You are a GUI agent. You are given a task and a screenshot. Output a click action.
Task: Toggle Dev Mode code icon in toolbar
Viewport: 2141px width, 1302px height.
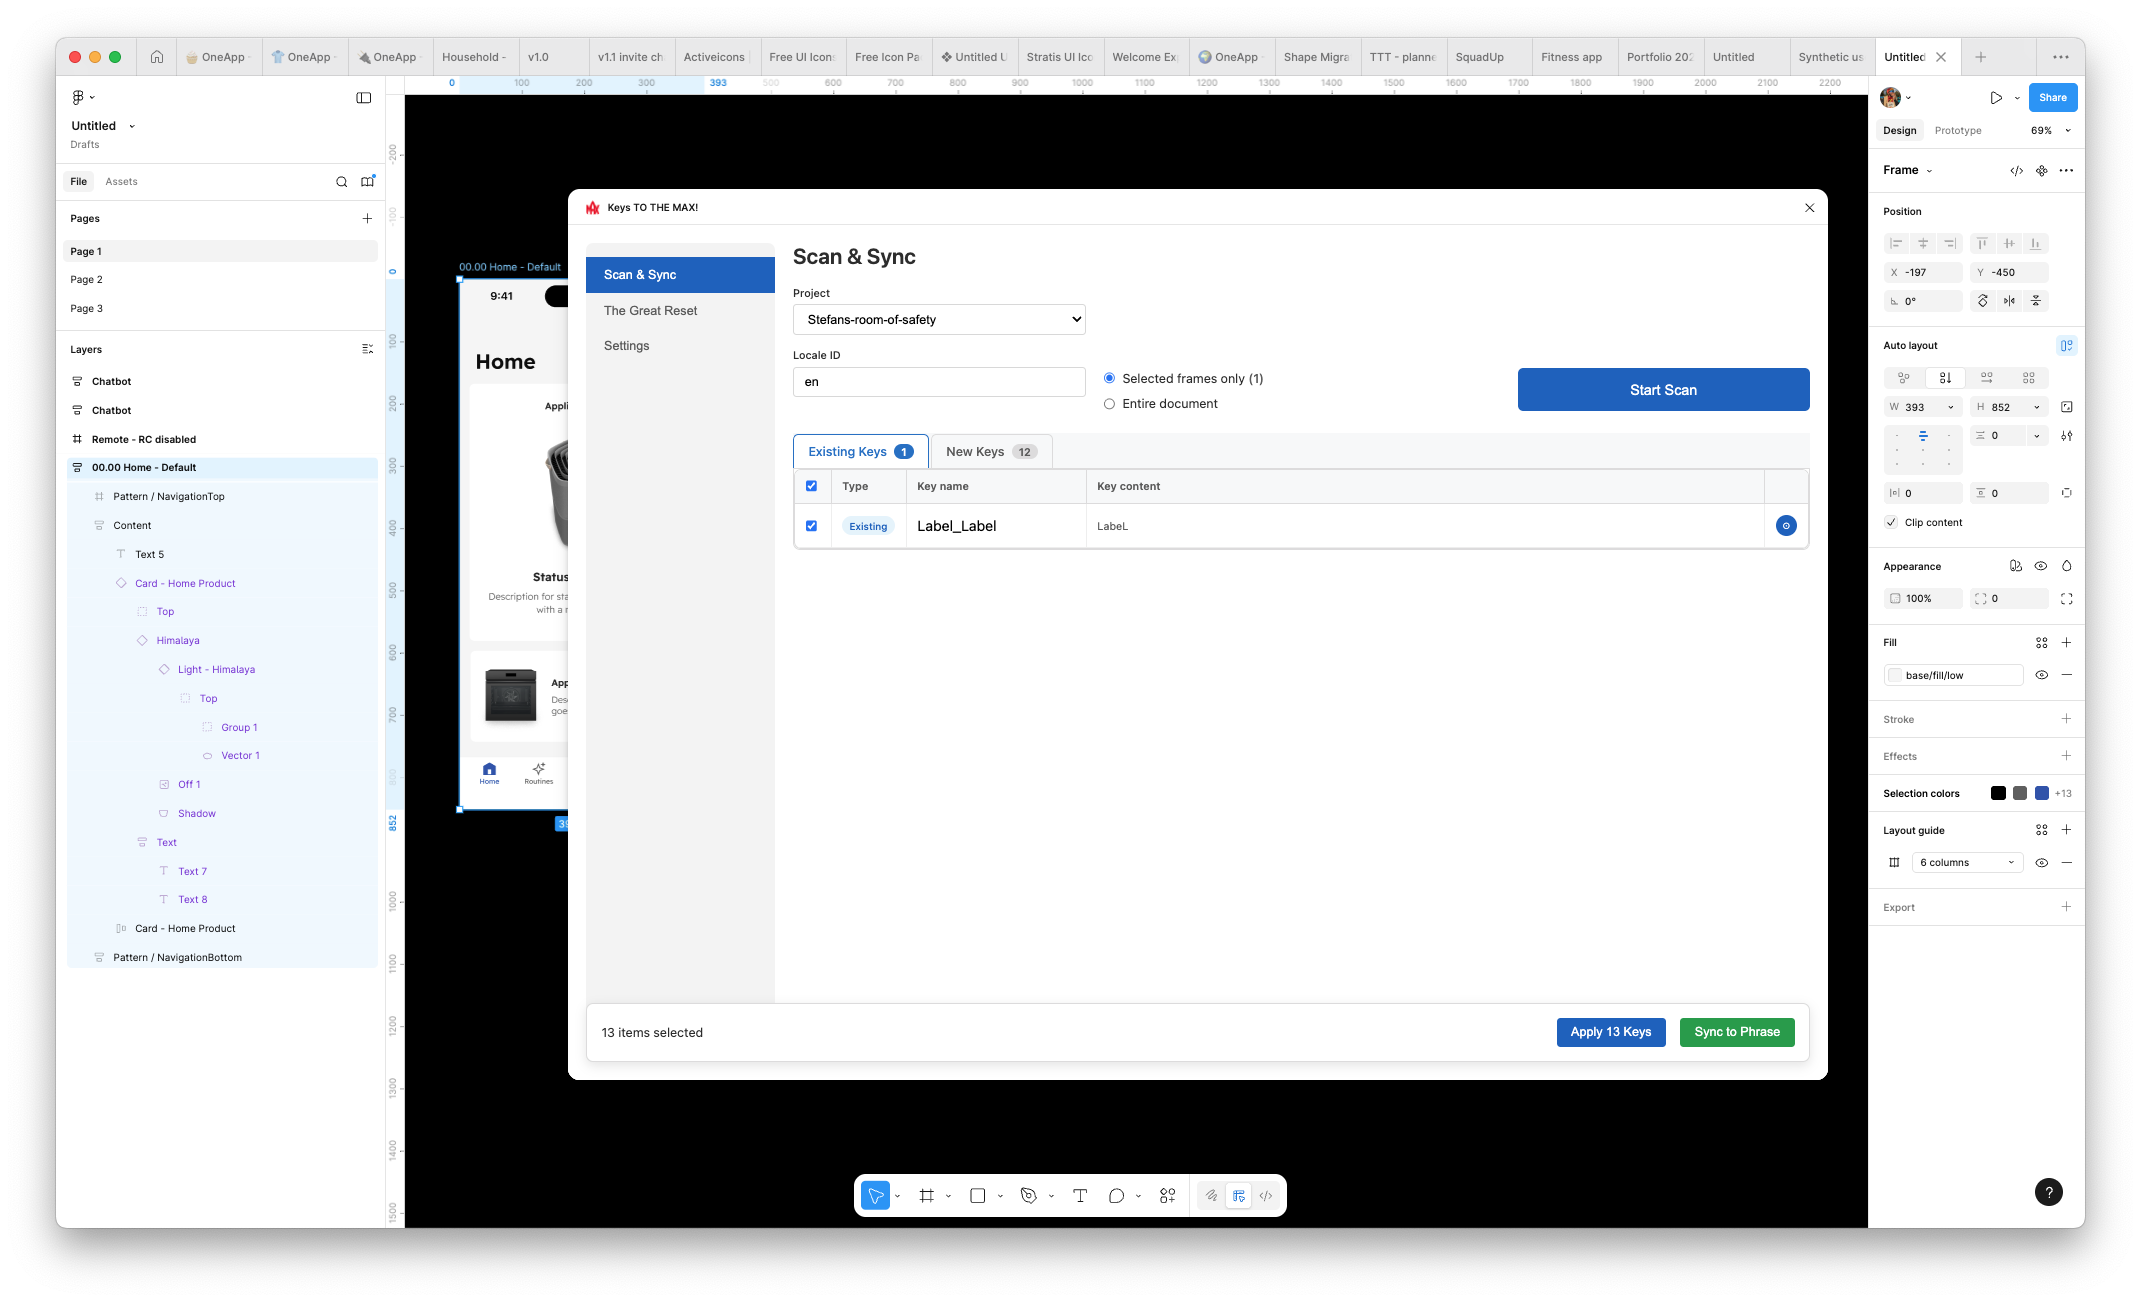(x=1266, y=1195)
